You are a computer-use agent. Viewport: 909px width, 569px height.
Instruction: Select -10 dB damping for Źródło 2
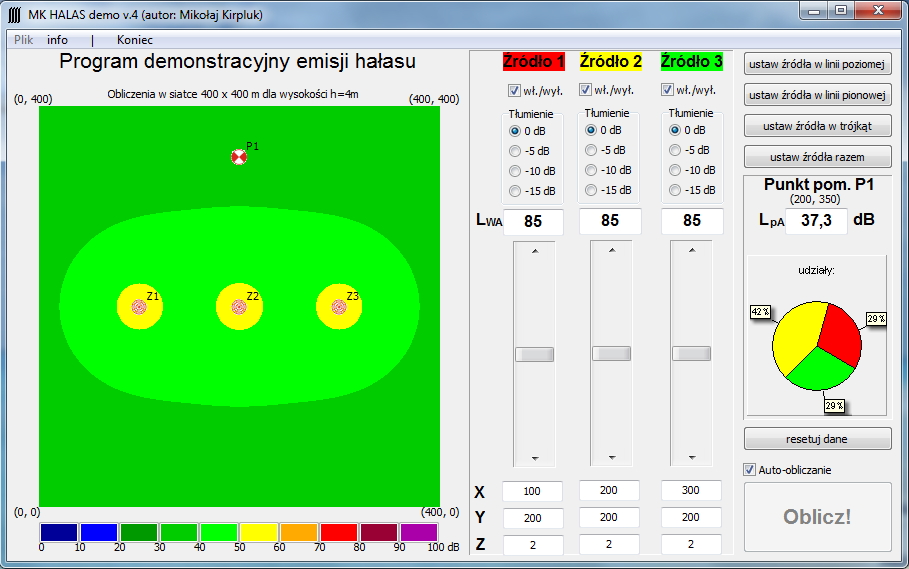tap(591, 170)
